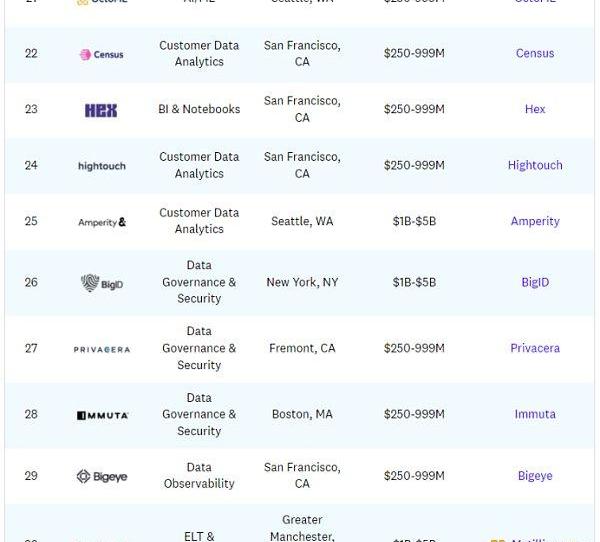Click the BigID fingerprint logo
Screen dimensions: 600x542
(x=102, y=283)
